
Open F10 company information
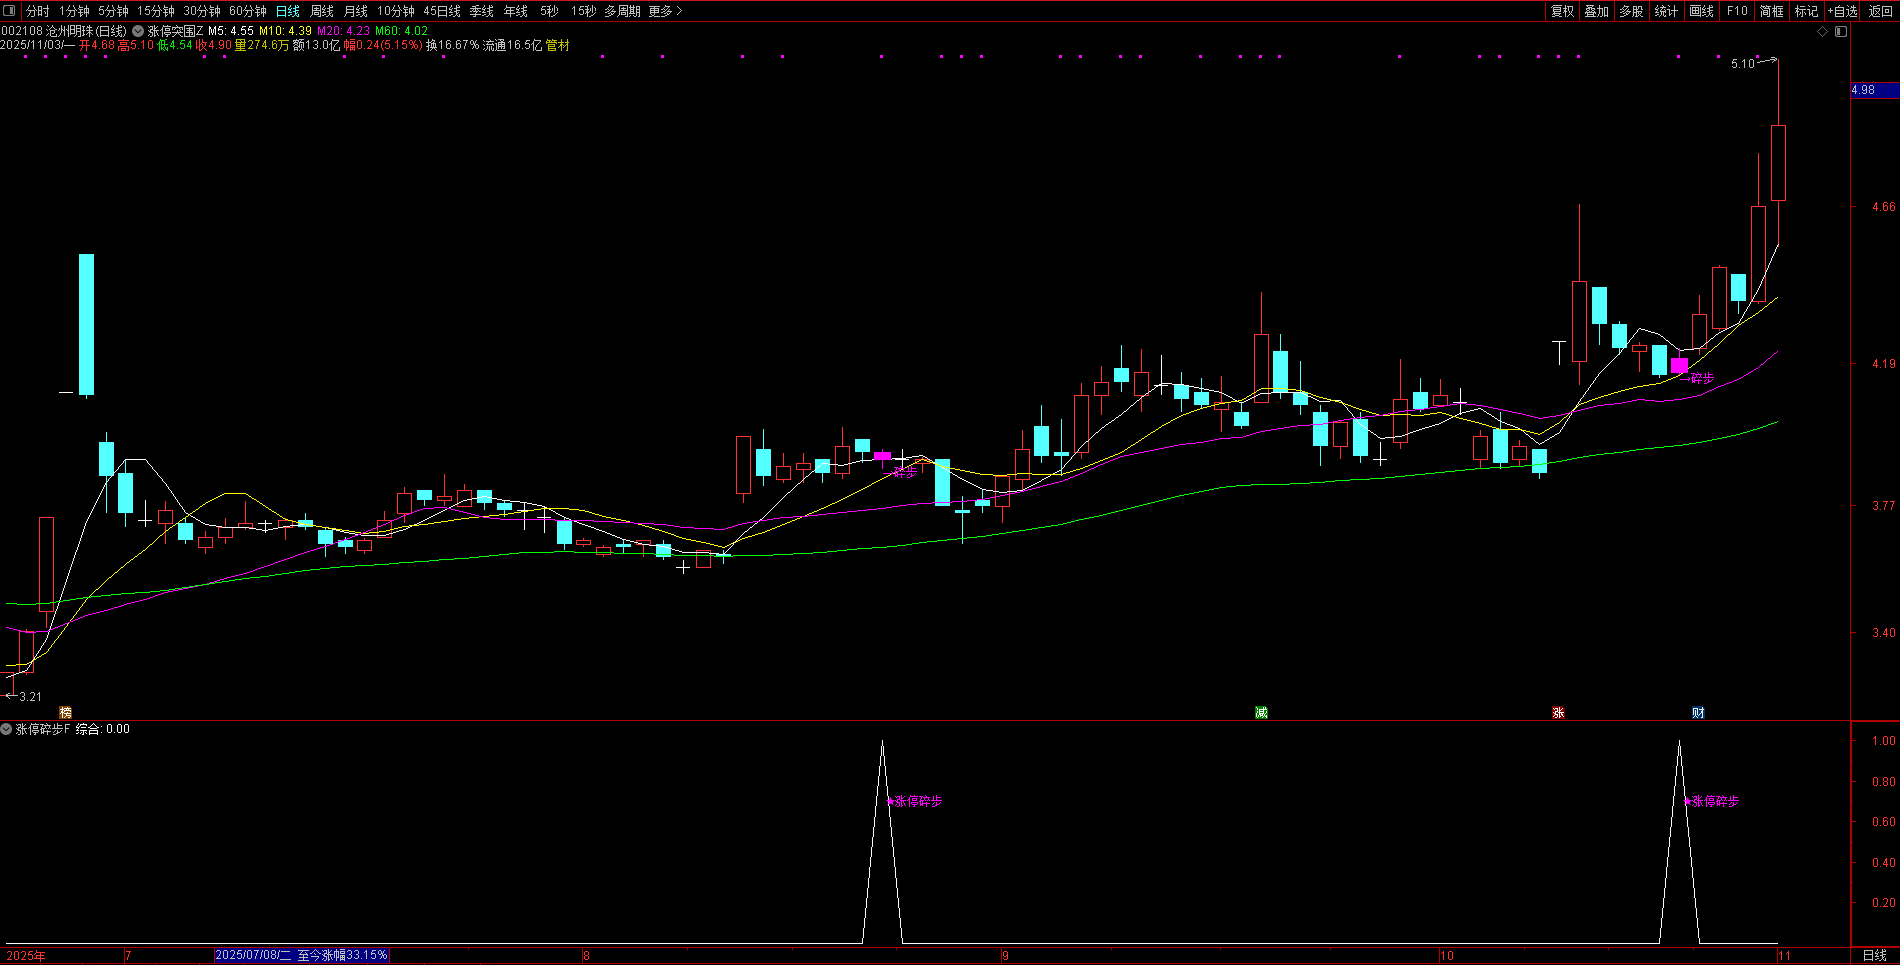pyautogui.click(x=1737, y=11)
